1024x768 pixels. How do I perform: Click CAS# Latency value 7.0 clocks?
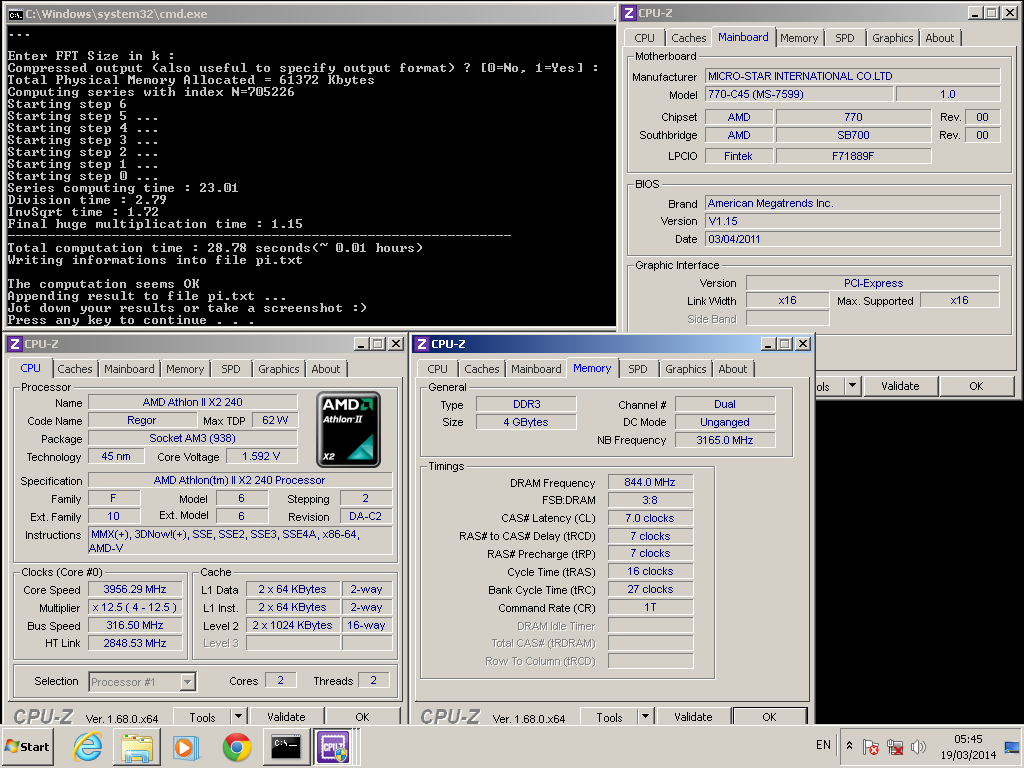click(650, 518)
